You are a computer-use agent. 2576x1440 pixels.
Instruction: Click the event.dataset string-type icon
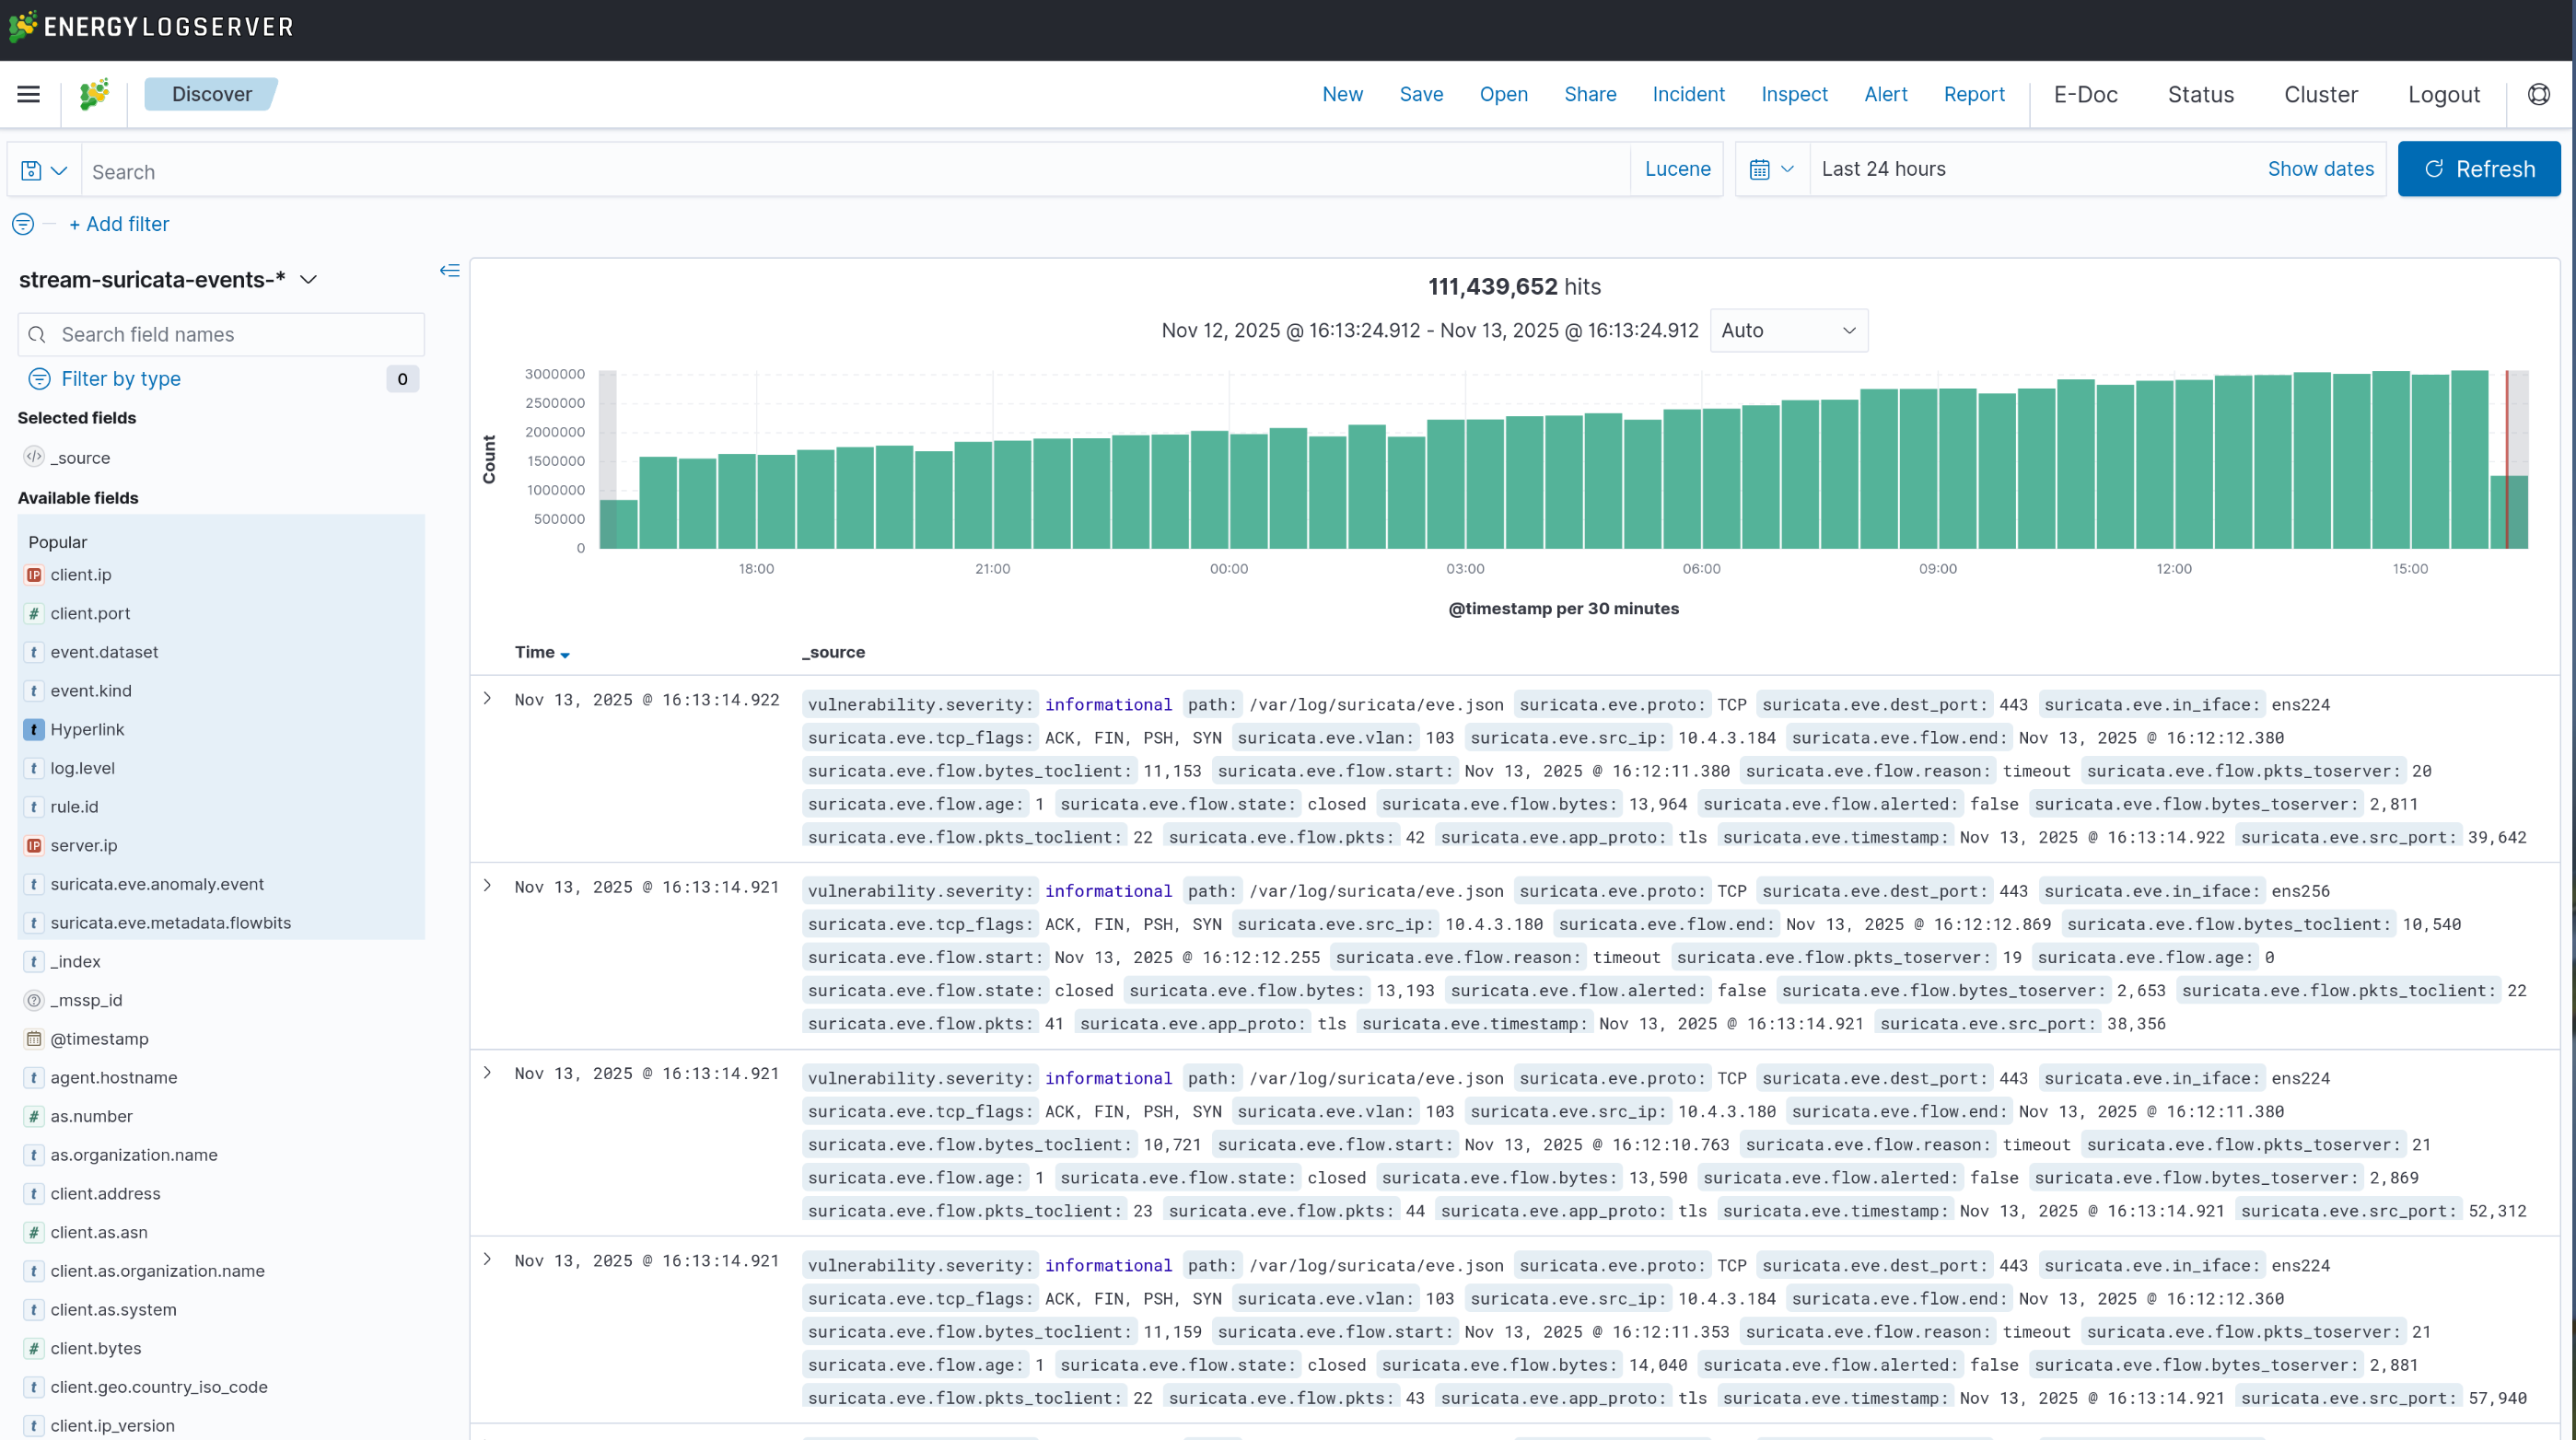click(x=34, y=652)
